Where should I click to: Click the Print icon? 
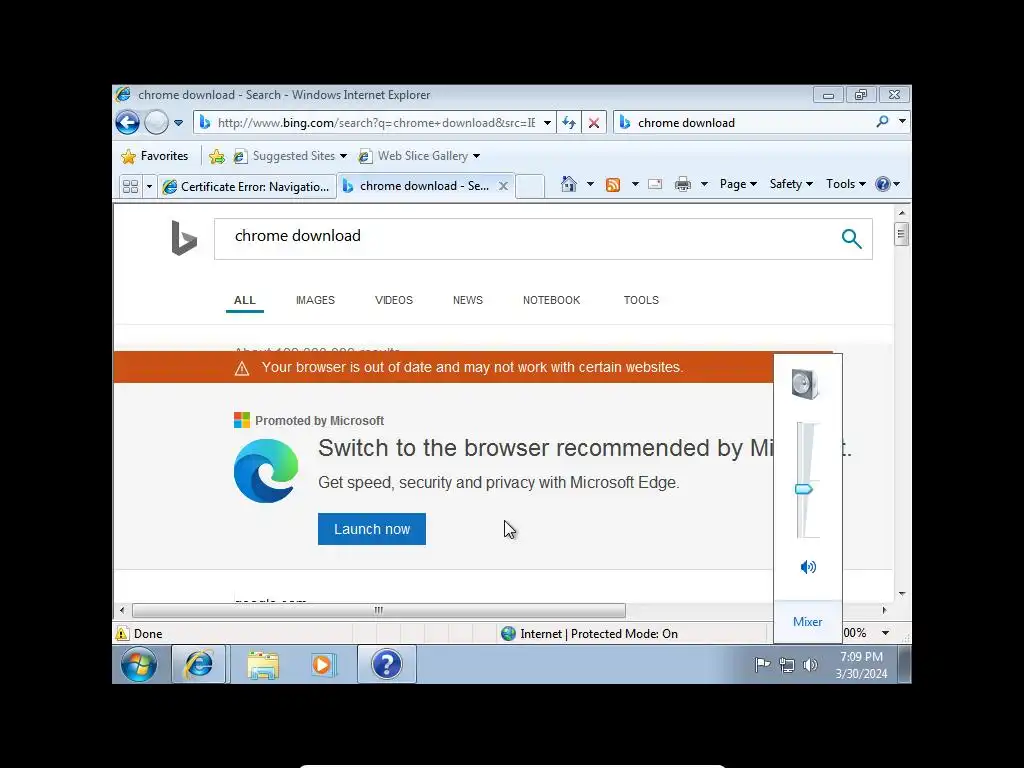point(682,185)
